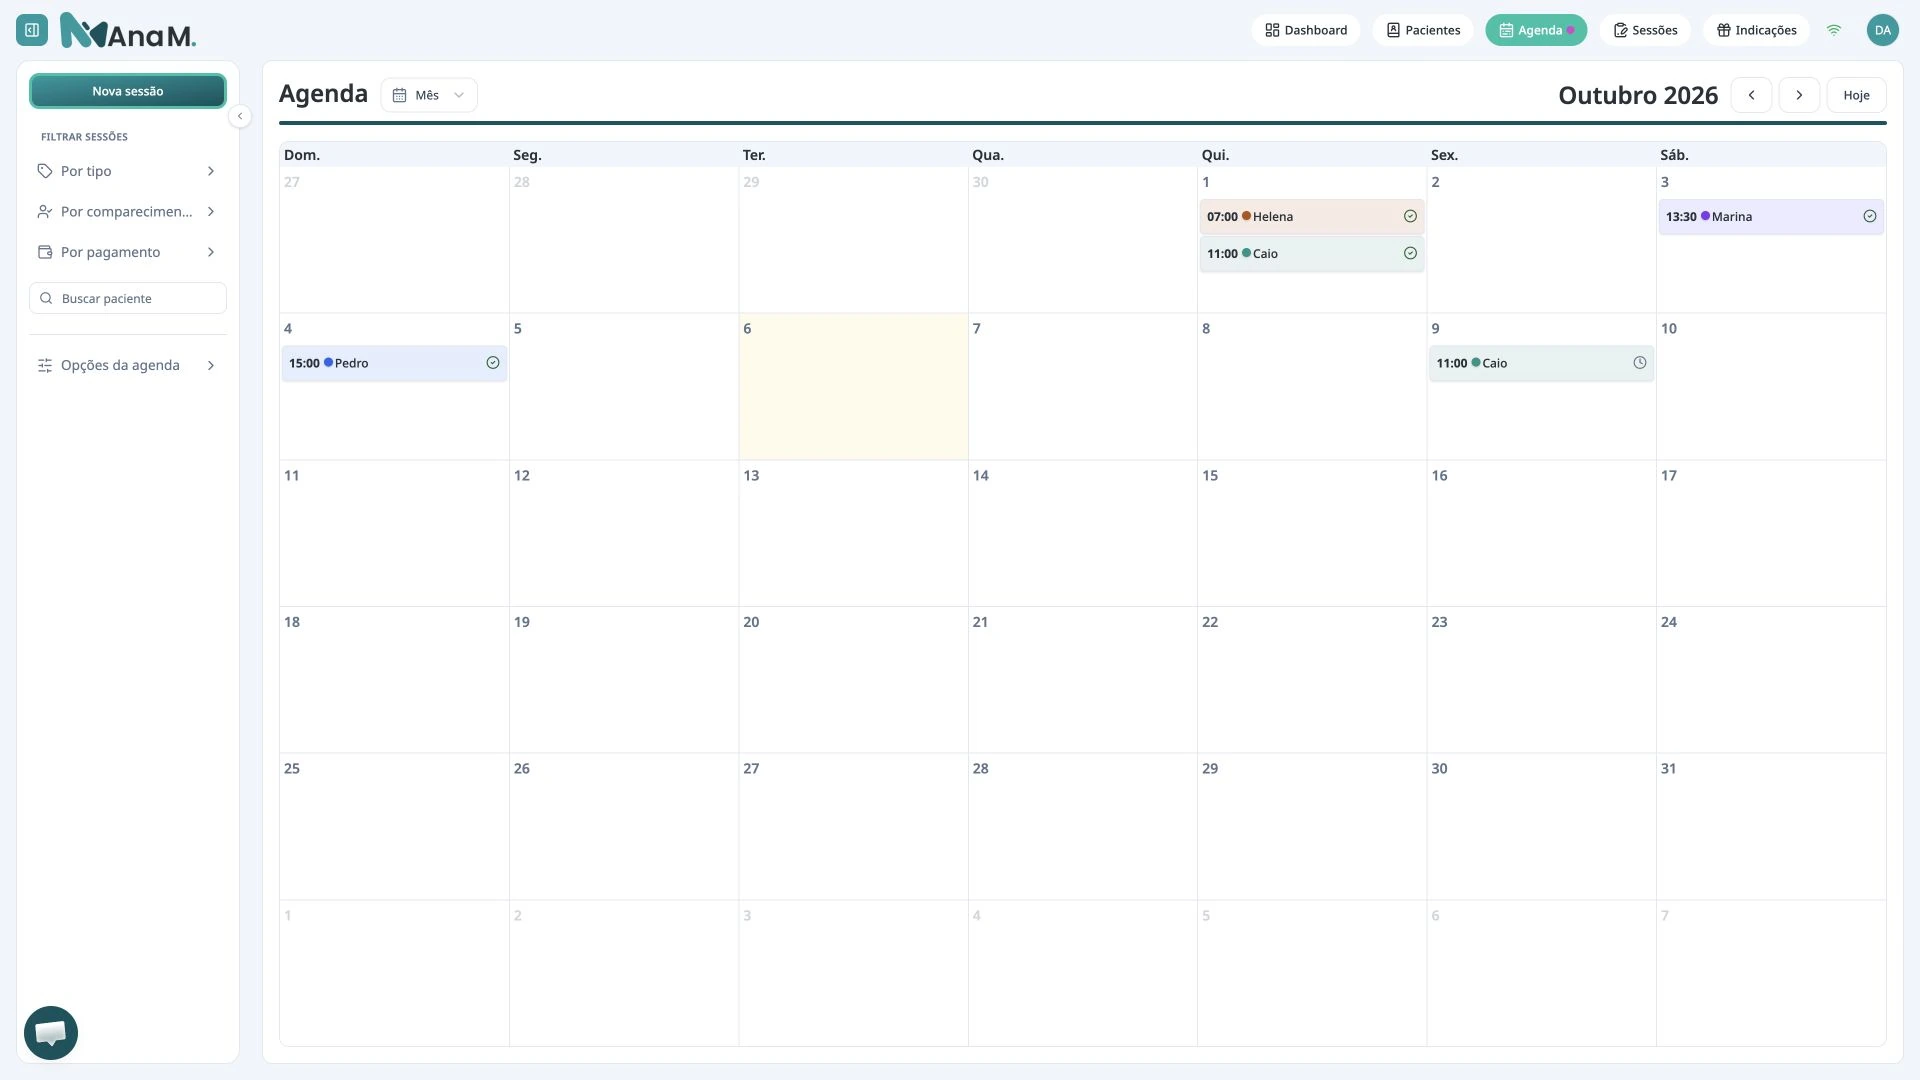Open the Sessões tab
This screenshot has width=1920, height=1080.
(1645, 30)
